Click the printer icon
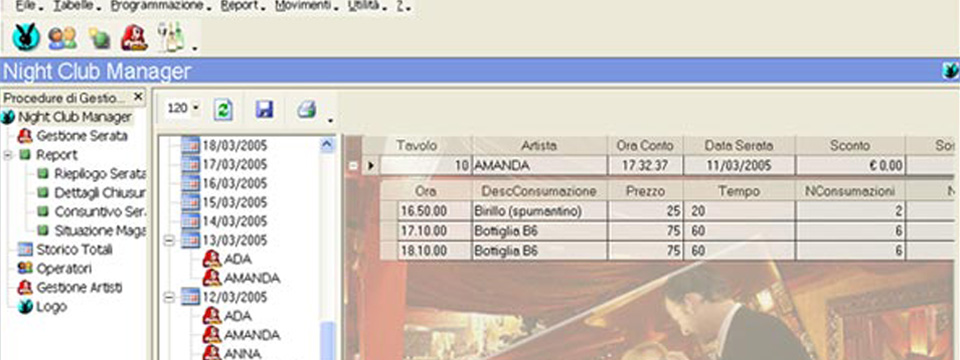The image size is (960, 360). coord(306,109)
